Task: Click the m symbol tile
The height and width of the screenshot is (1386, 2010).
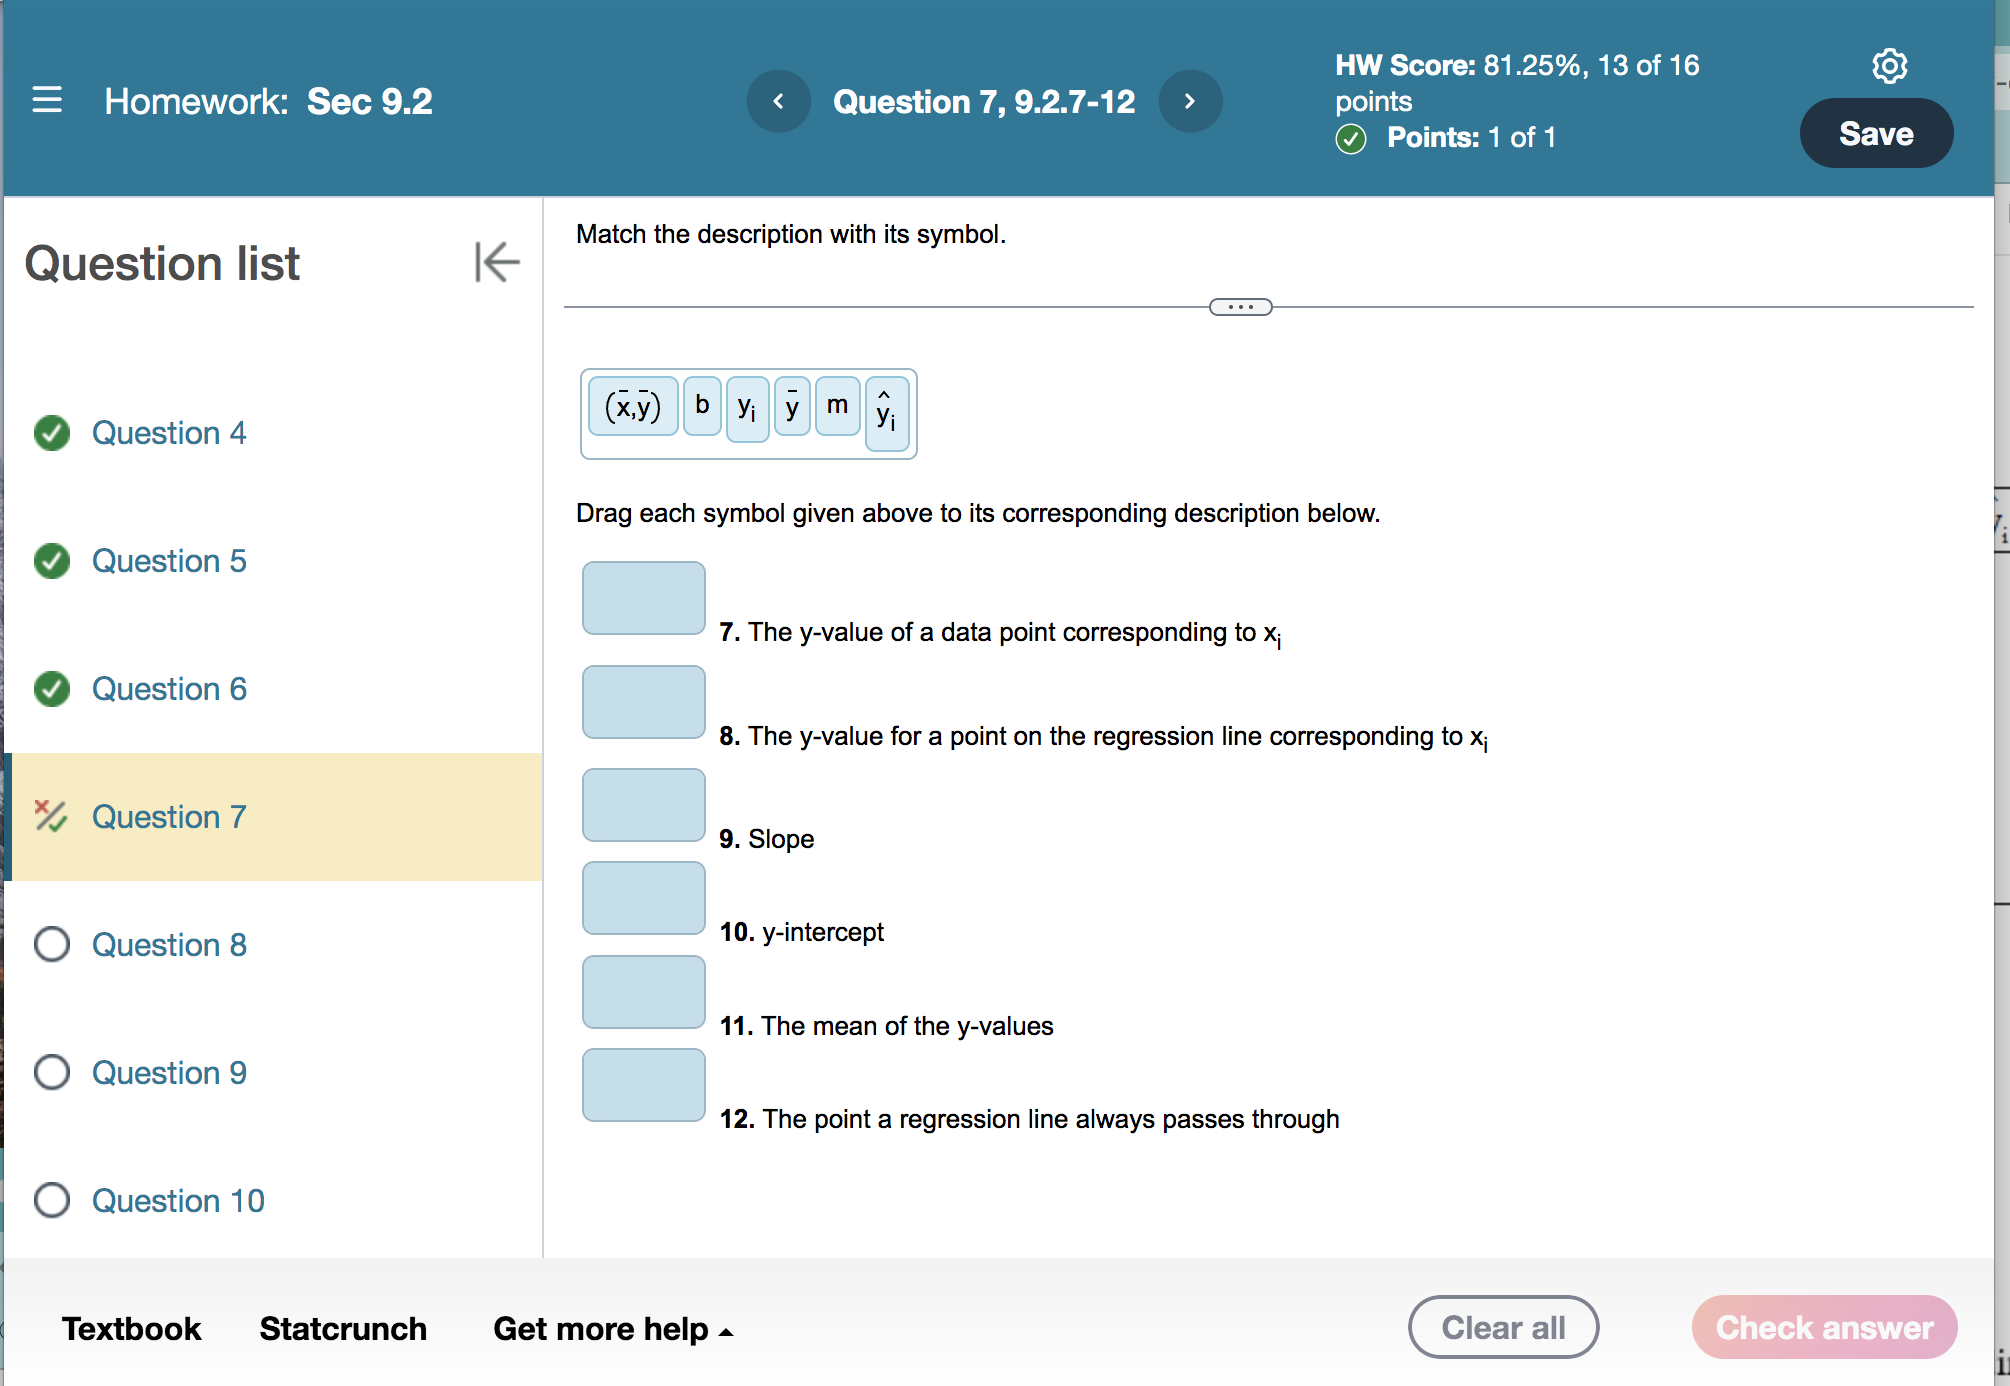Action: point(837,405)
